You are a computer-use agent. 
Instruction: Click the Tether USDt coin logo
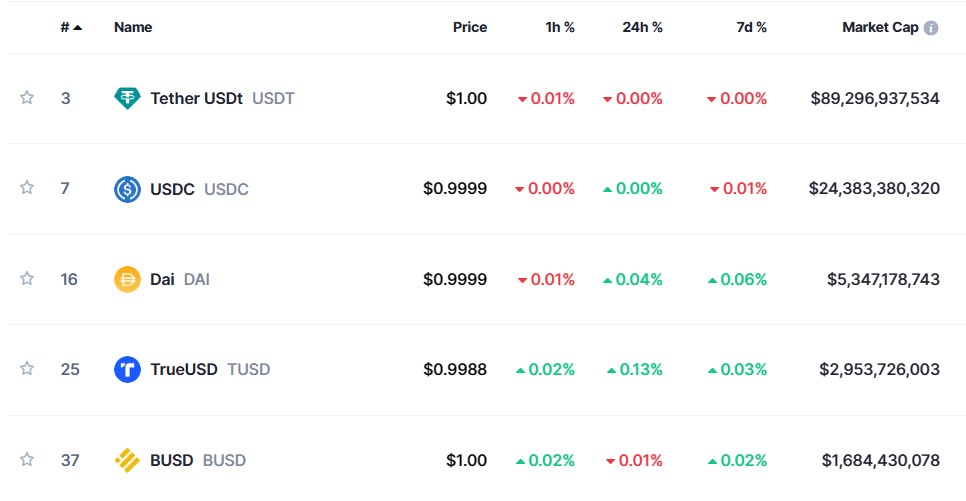click(127, 98)
